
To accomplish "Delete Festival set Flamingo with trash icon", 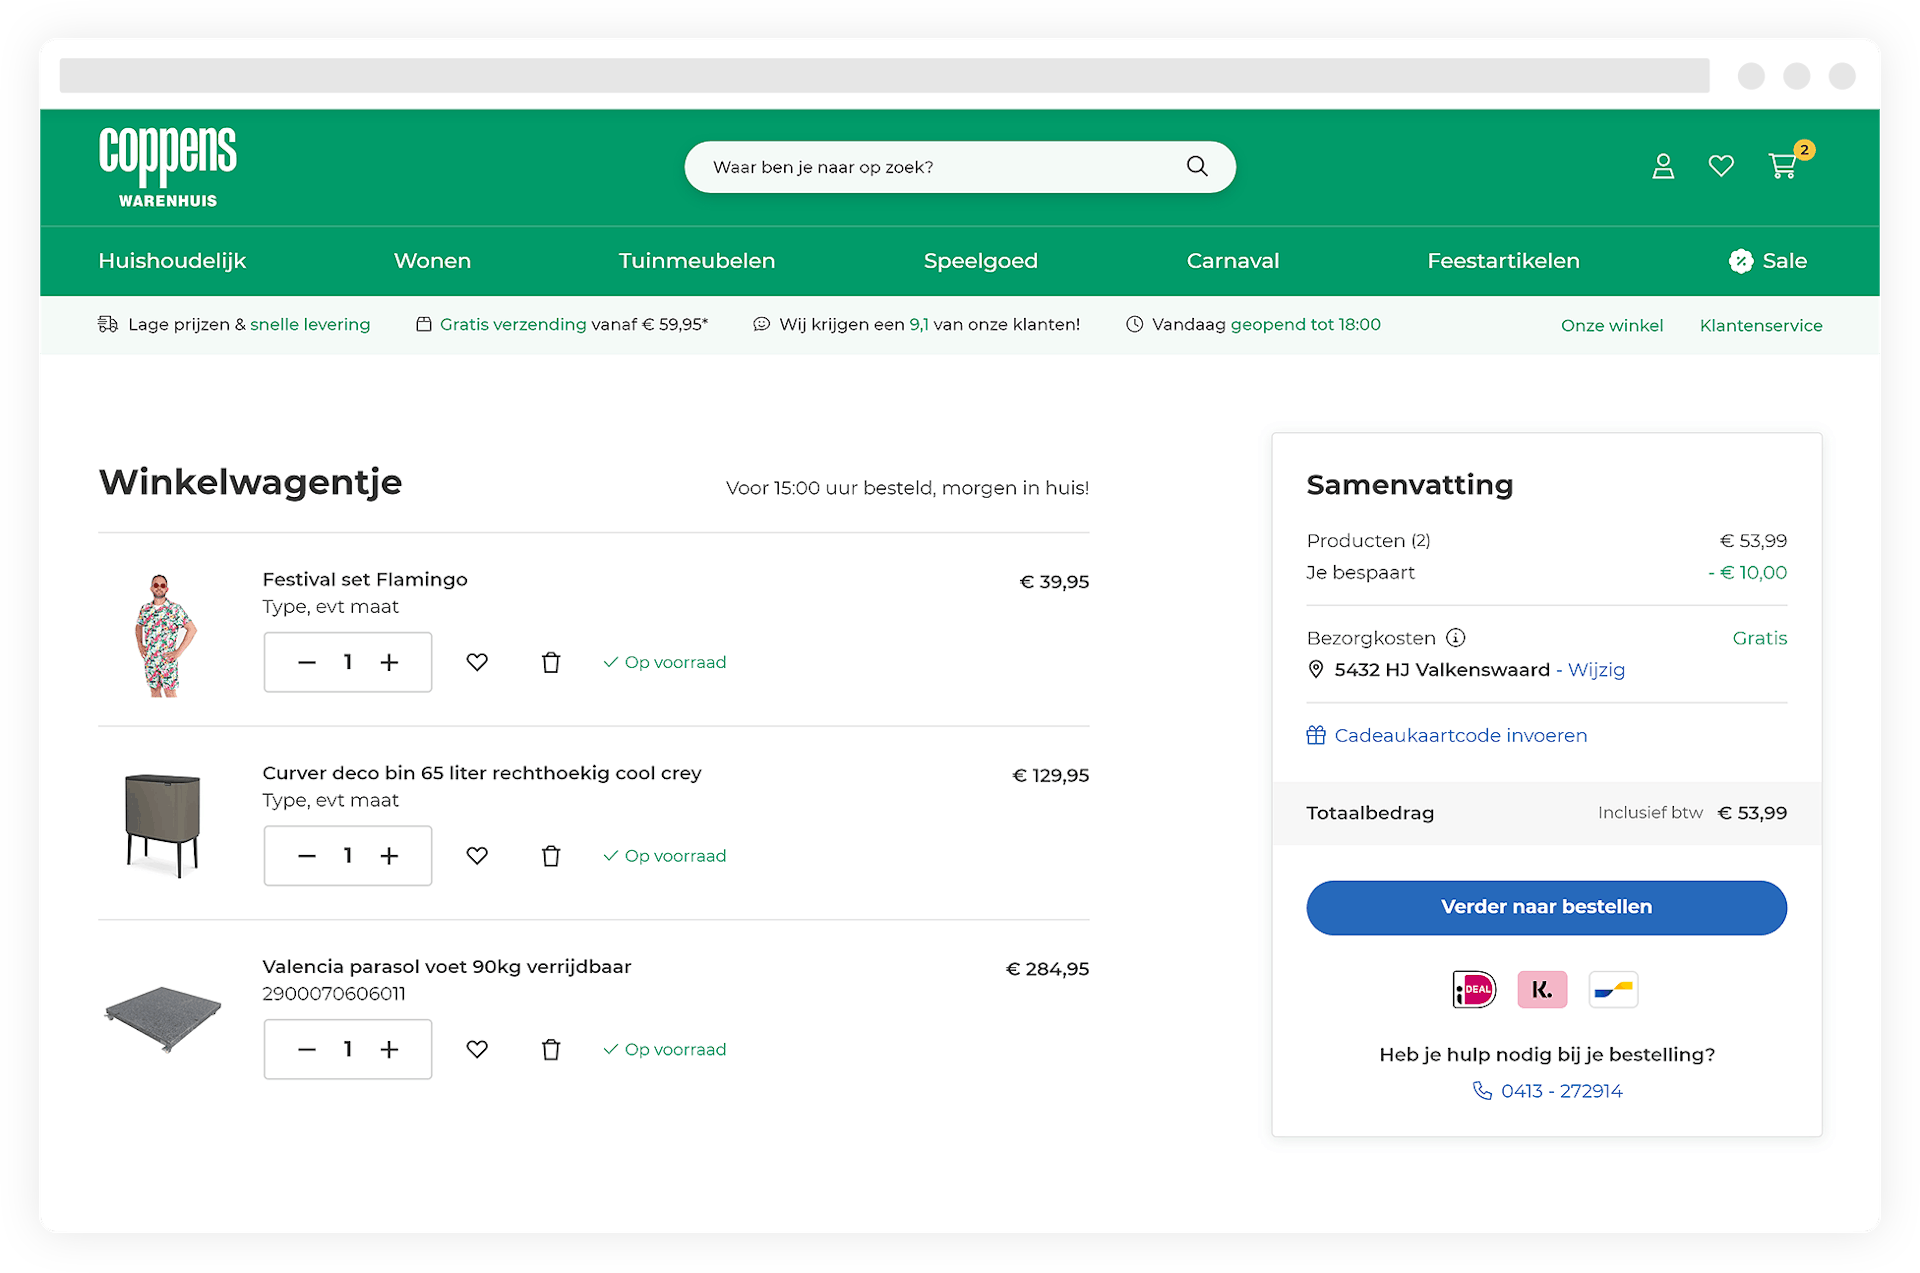I will pos(551,662).
